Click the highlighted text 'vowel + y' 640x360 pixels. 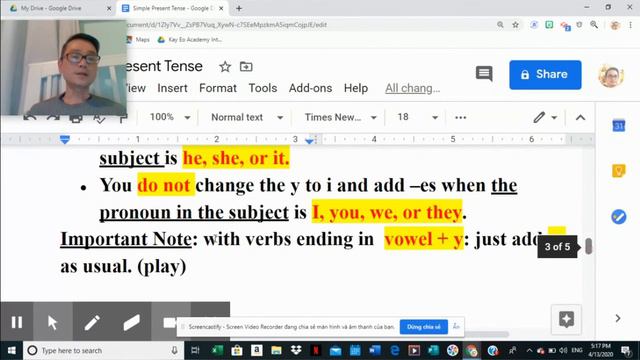coord(423,239)
